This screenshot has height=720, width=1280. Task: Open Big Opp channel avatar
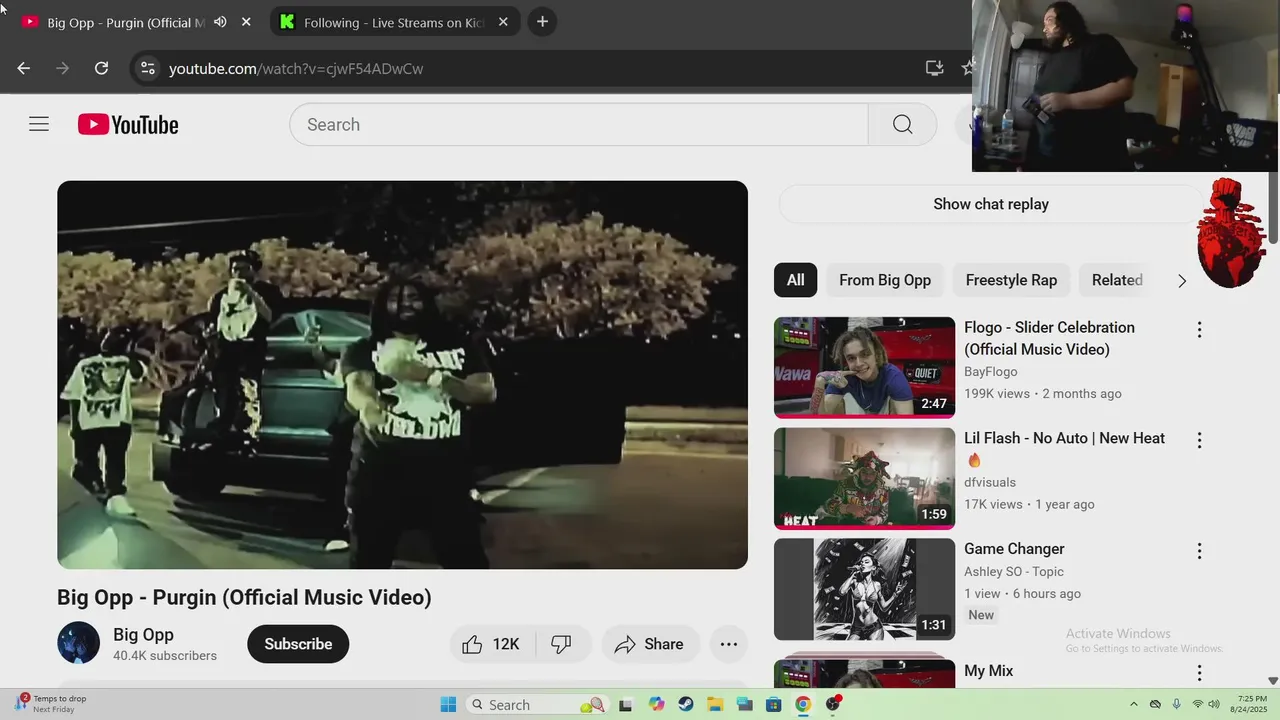[78, 643]
